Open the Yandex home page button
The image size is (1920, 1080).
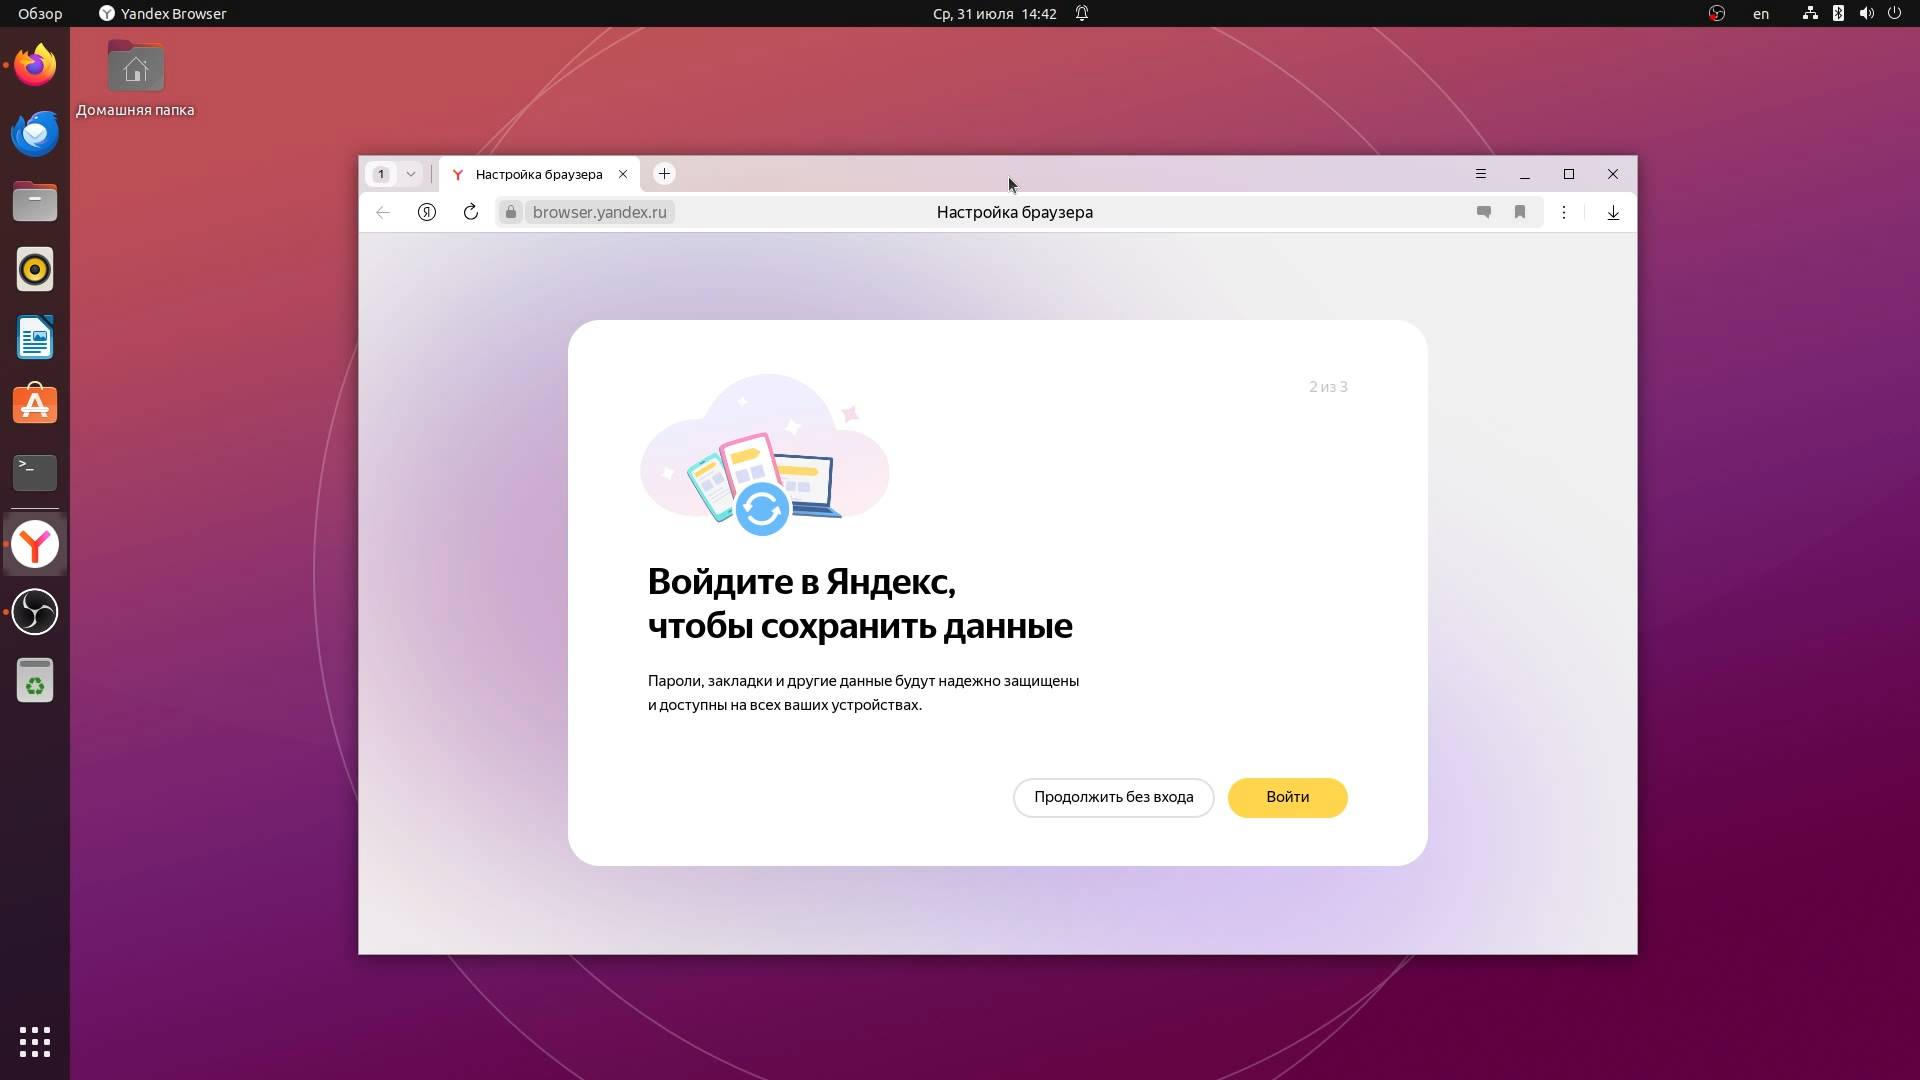[427, 212]
